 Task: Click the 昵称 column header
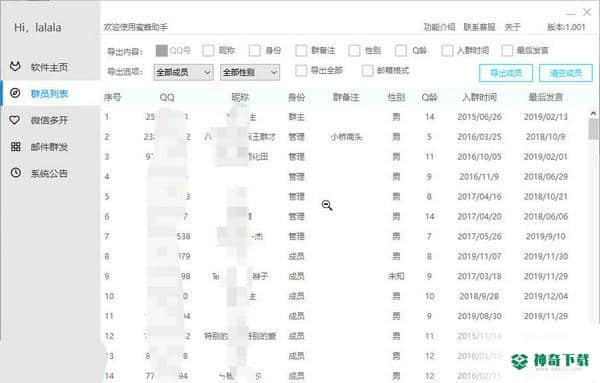240,97
